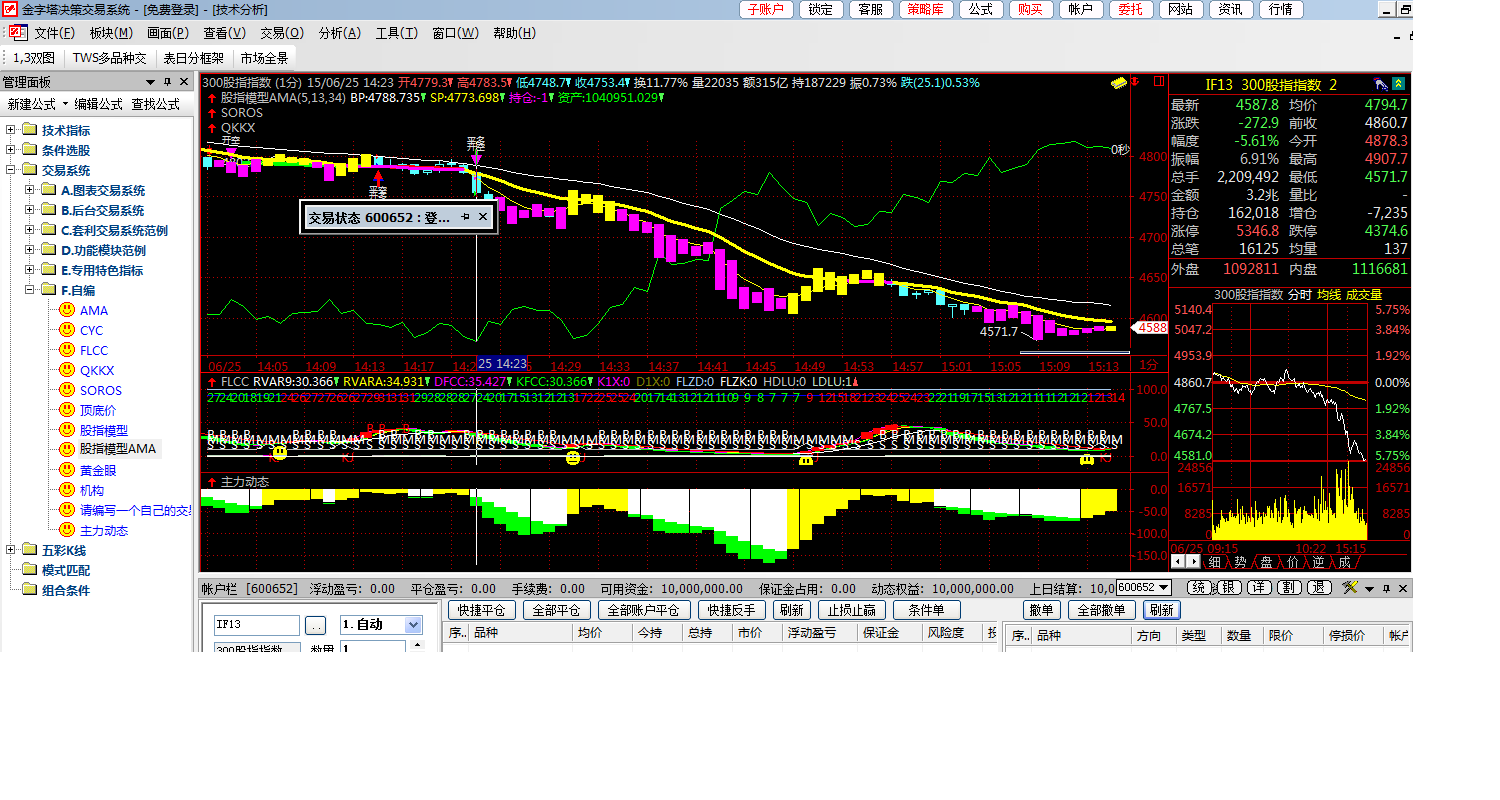This screenshot has height=800, width=1500.
Task: Switch to 市场全景 tab
Action: point(264,58)
